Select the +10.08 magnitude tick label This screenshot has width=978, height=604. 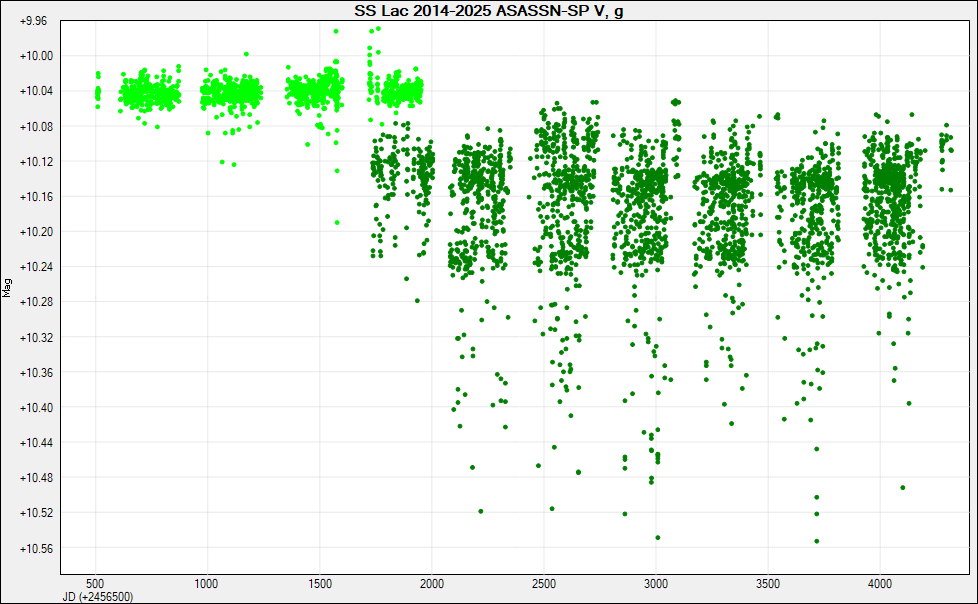click(x=37, y=126)
